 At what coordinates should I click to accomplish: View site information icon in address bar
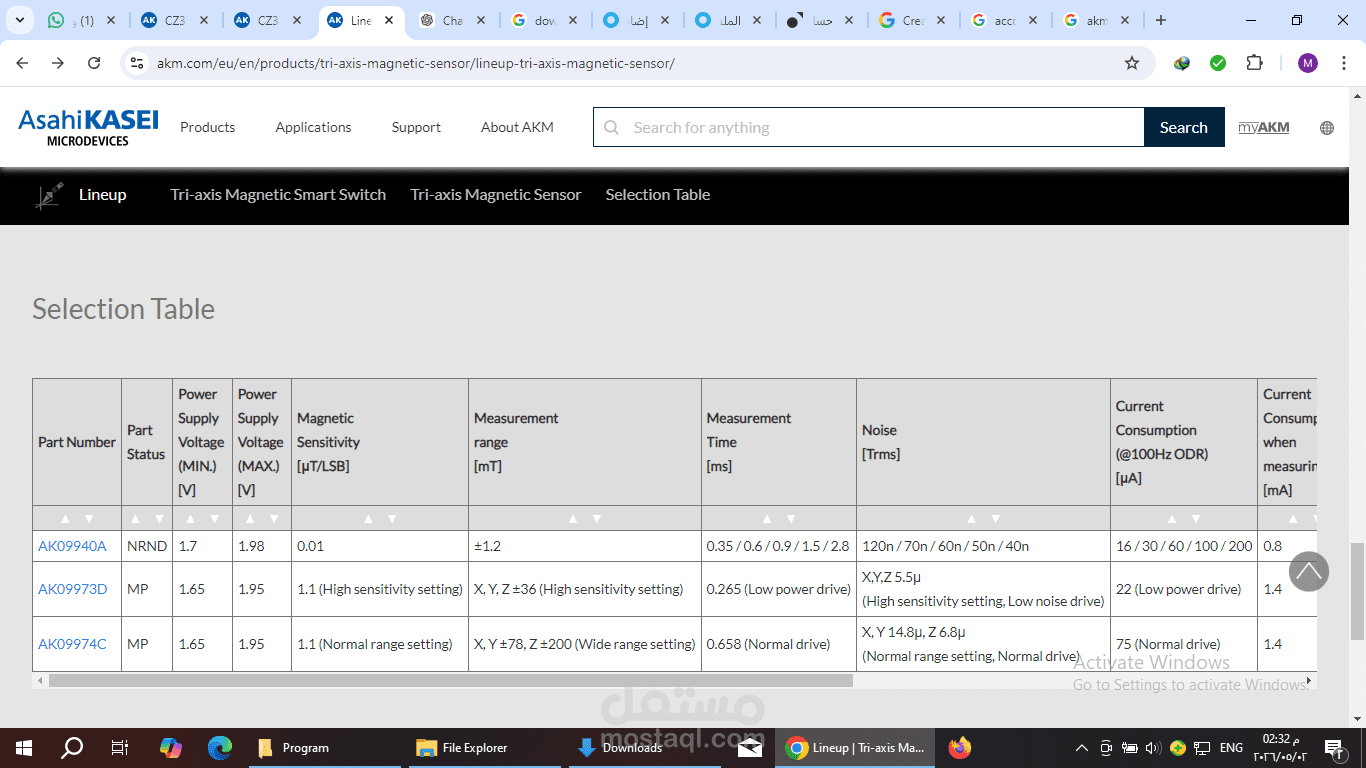(138, 63)
